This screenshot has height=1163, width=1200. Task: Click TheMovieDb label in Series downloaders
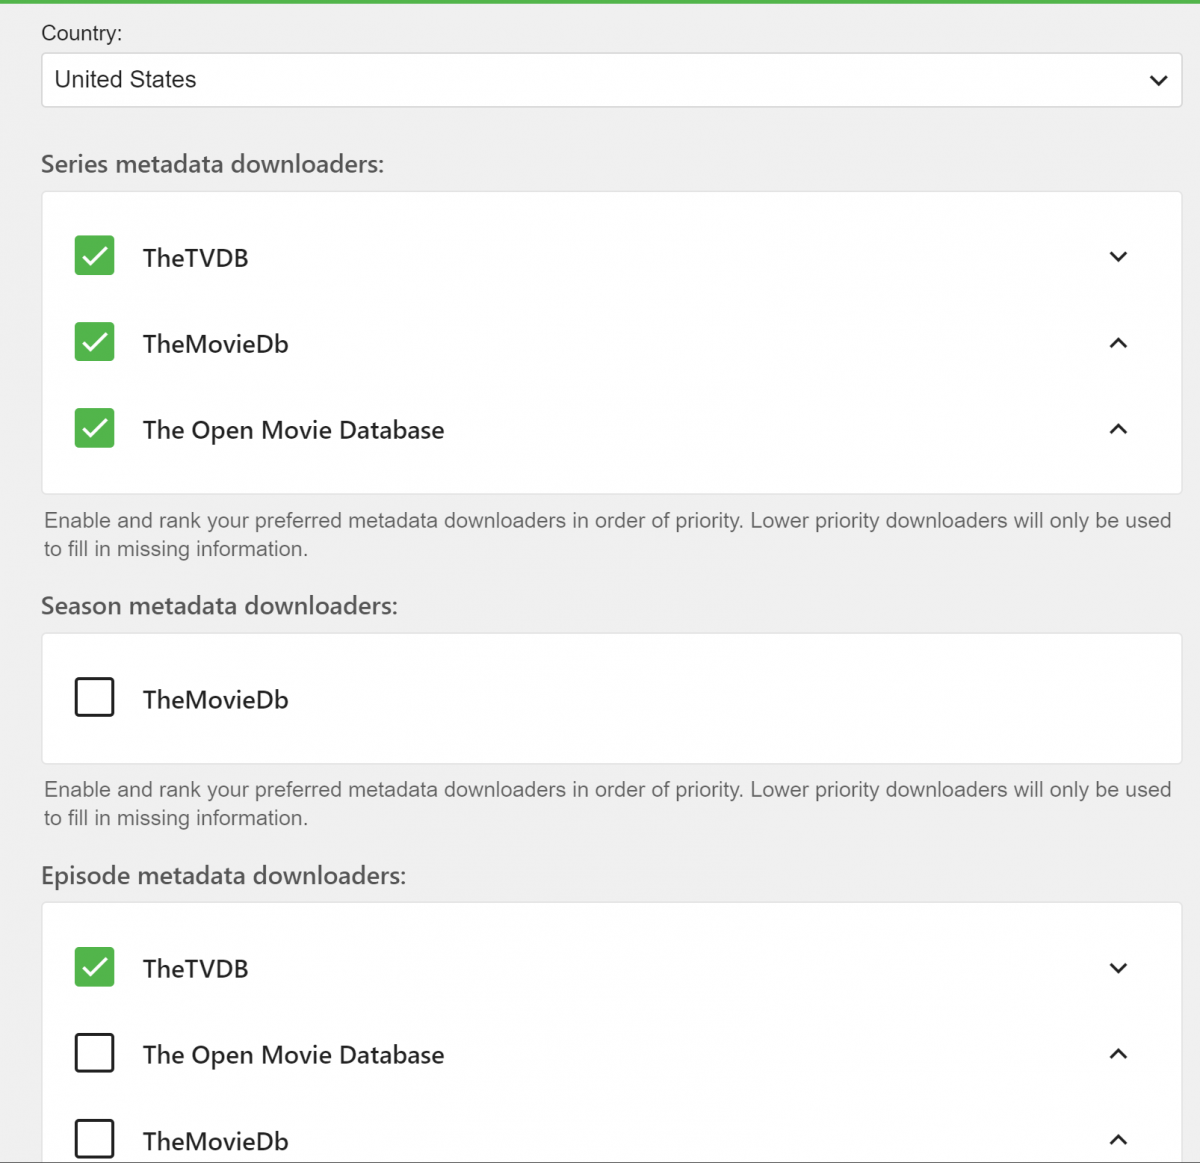click(x=215, y=344)
